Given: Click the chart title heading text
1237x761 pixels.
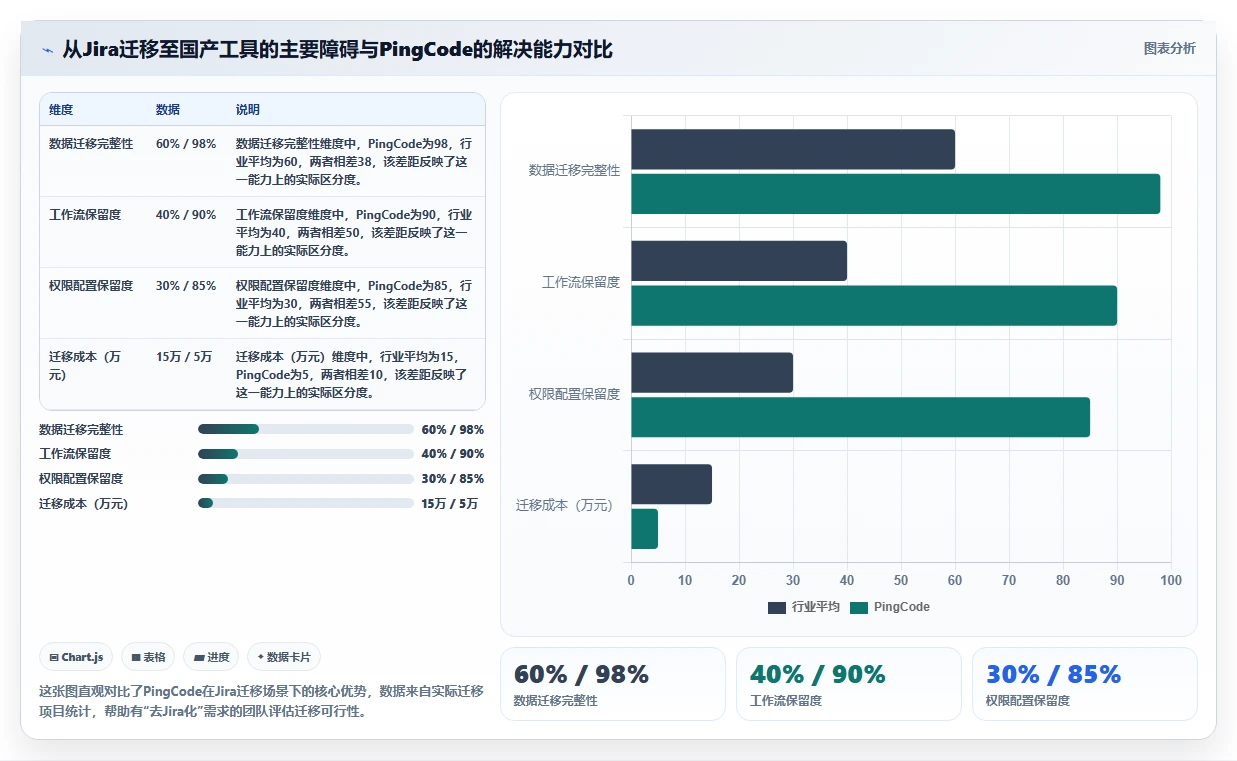Looking at the screenshot, I should (x=338, y=50).
